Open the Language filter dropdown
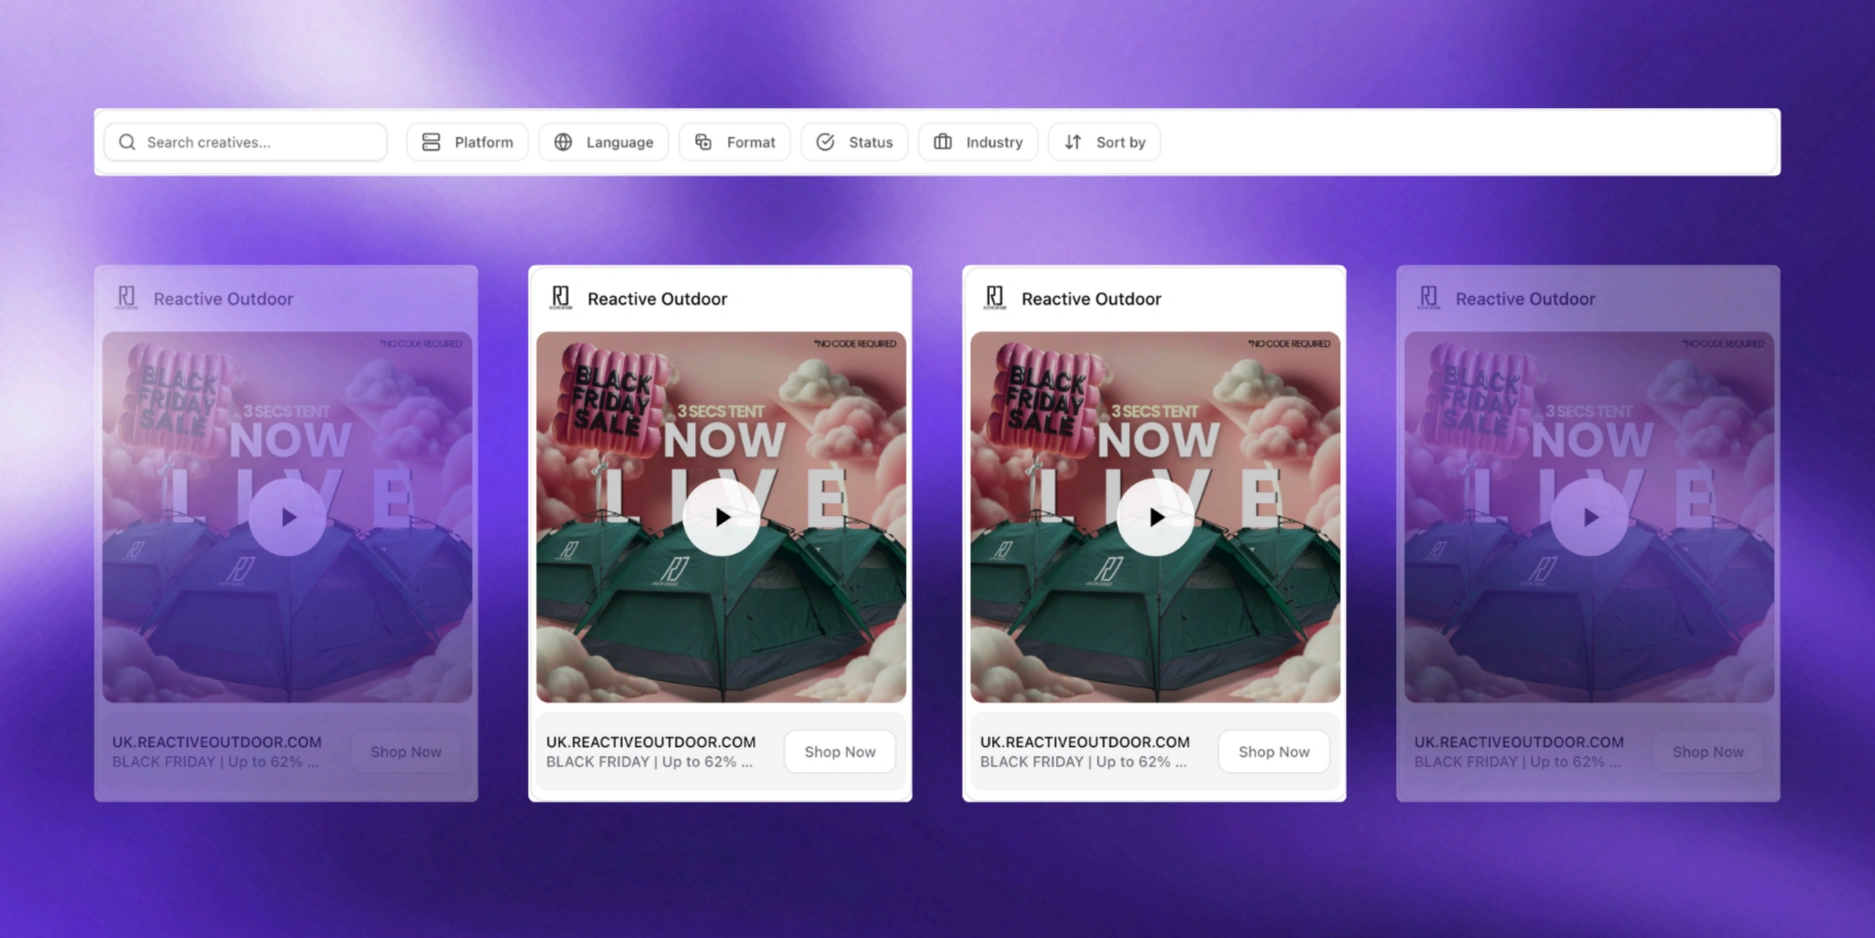Screen dimensions: 1875x938 click(604, 142)
